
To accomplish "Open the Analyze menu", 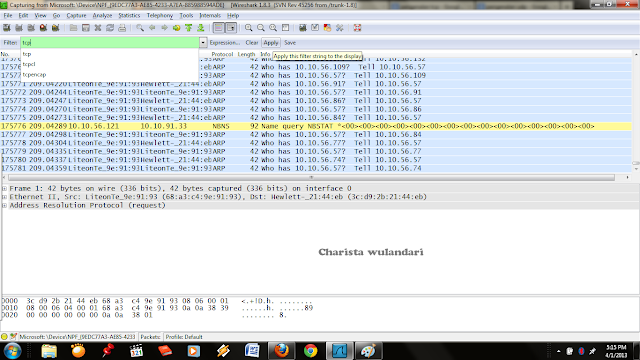I will pyautogui.click(x=102, y=16).
